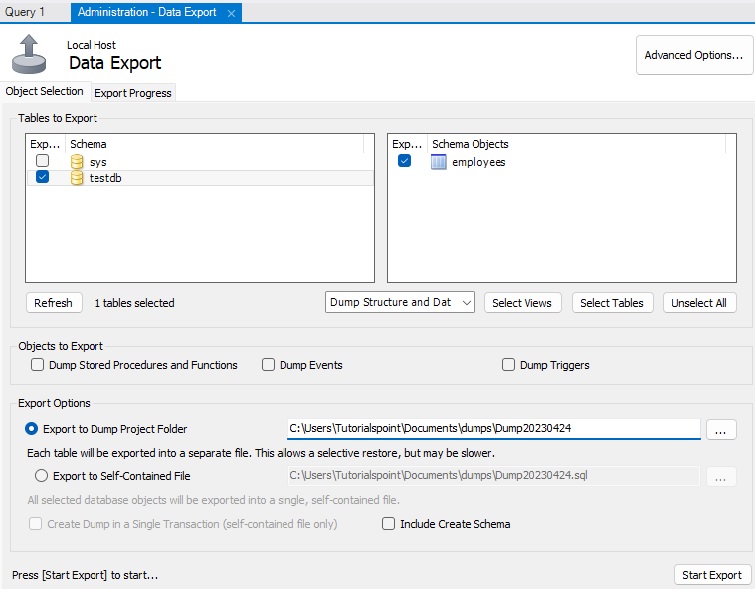This screenshot has width=755, height=589.
Task: Browse for dump project folder path
Action: click(721, 429)
